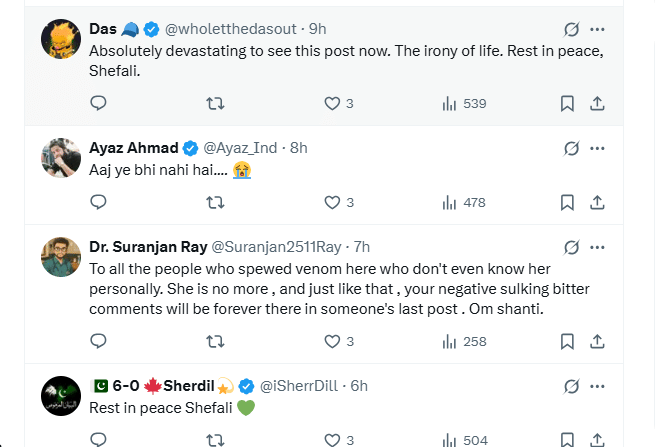Image resolution: width=655 pixels, height=447 pixels.
Task: Click Ayaz Ahmad's profile picture
Action: (60, 157)
